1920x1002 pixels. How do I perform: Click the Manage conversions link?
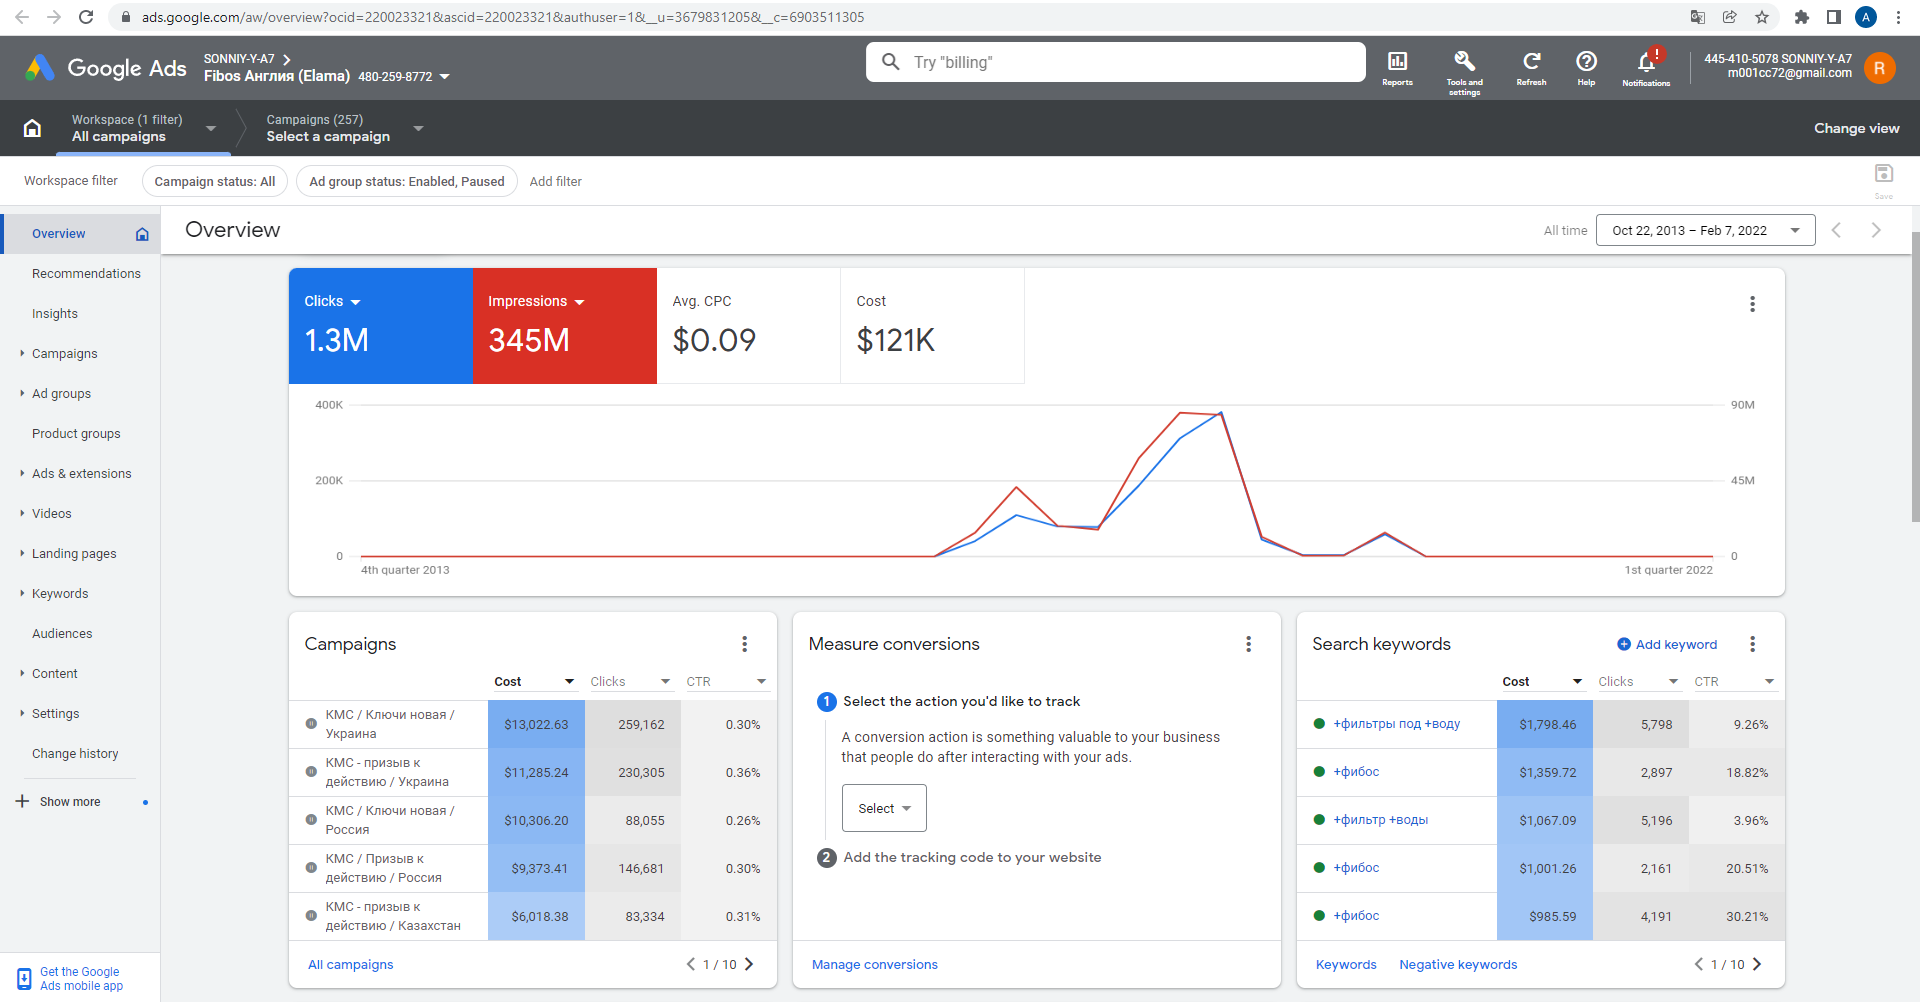click(875, 965)
